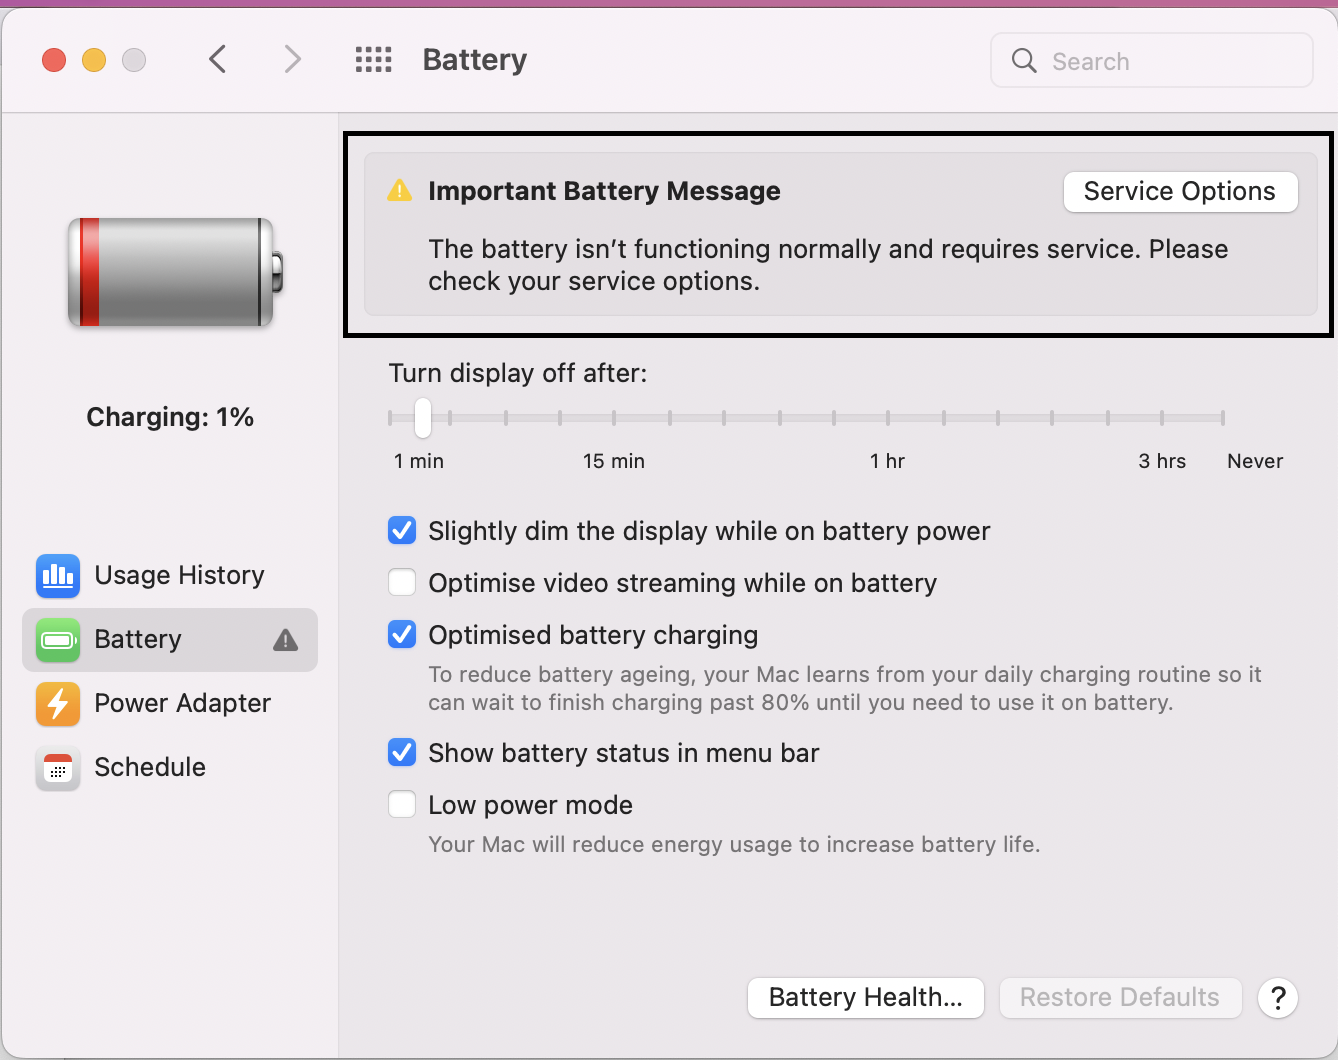Go back with the left chevron
This screenshot has height=1060, width=1338.
(x=218, y=59)
